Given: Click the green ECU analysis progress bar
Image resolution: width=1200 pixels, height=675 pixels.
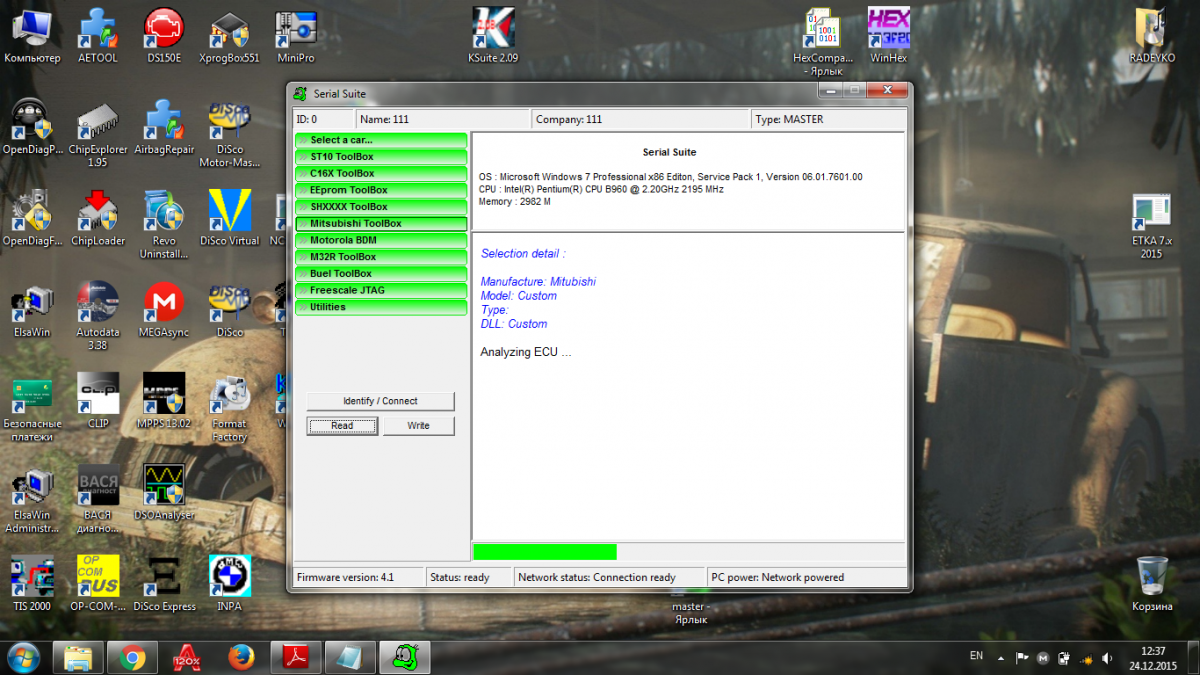Looking at the screenshot, I should (544, 552).
